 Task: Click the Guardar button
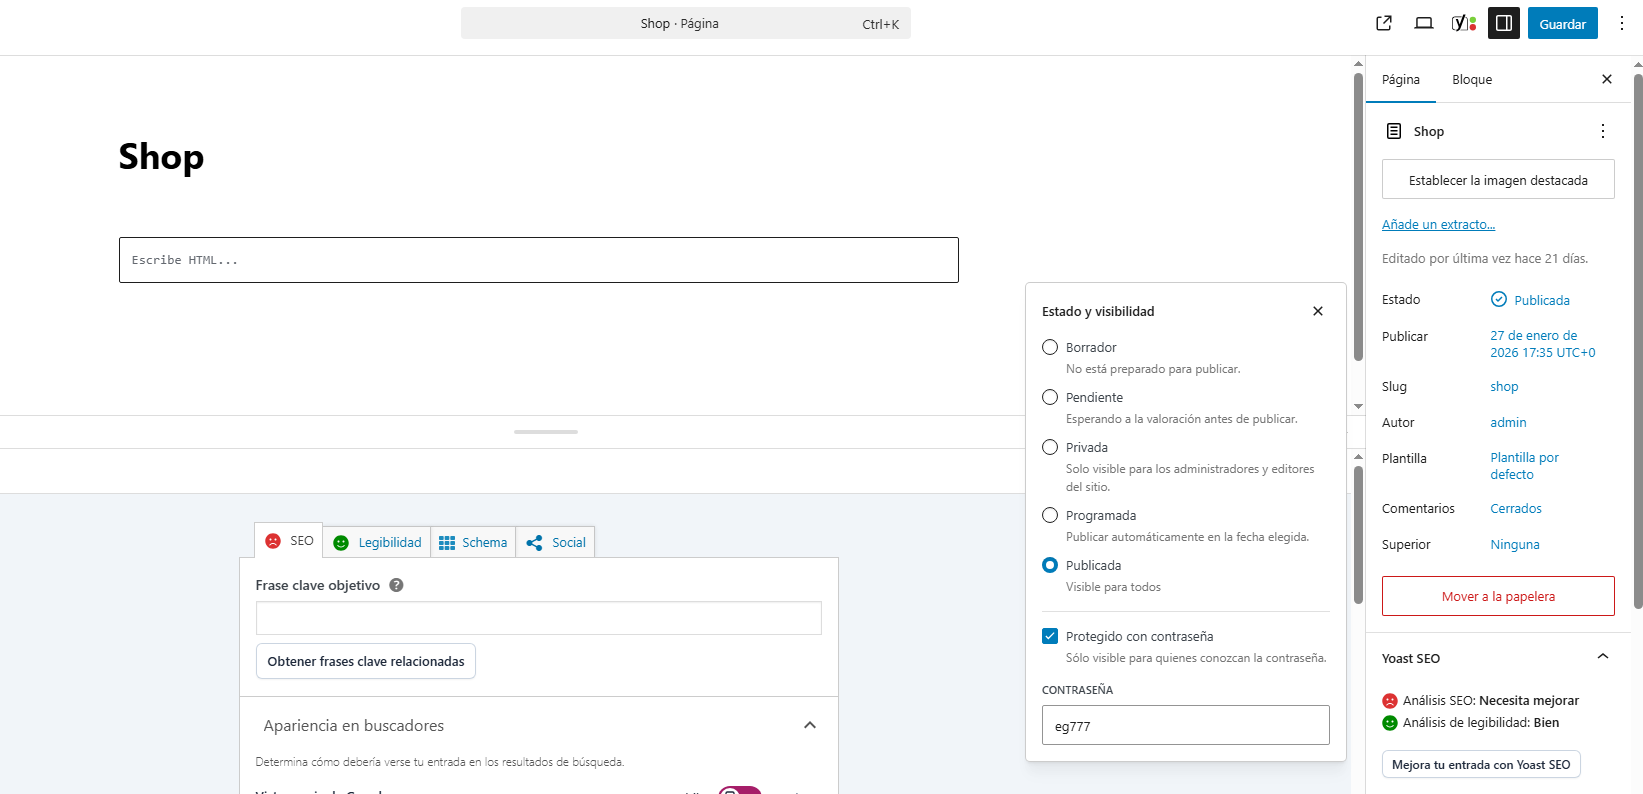pyautogui.click(x=1562, y=23)
